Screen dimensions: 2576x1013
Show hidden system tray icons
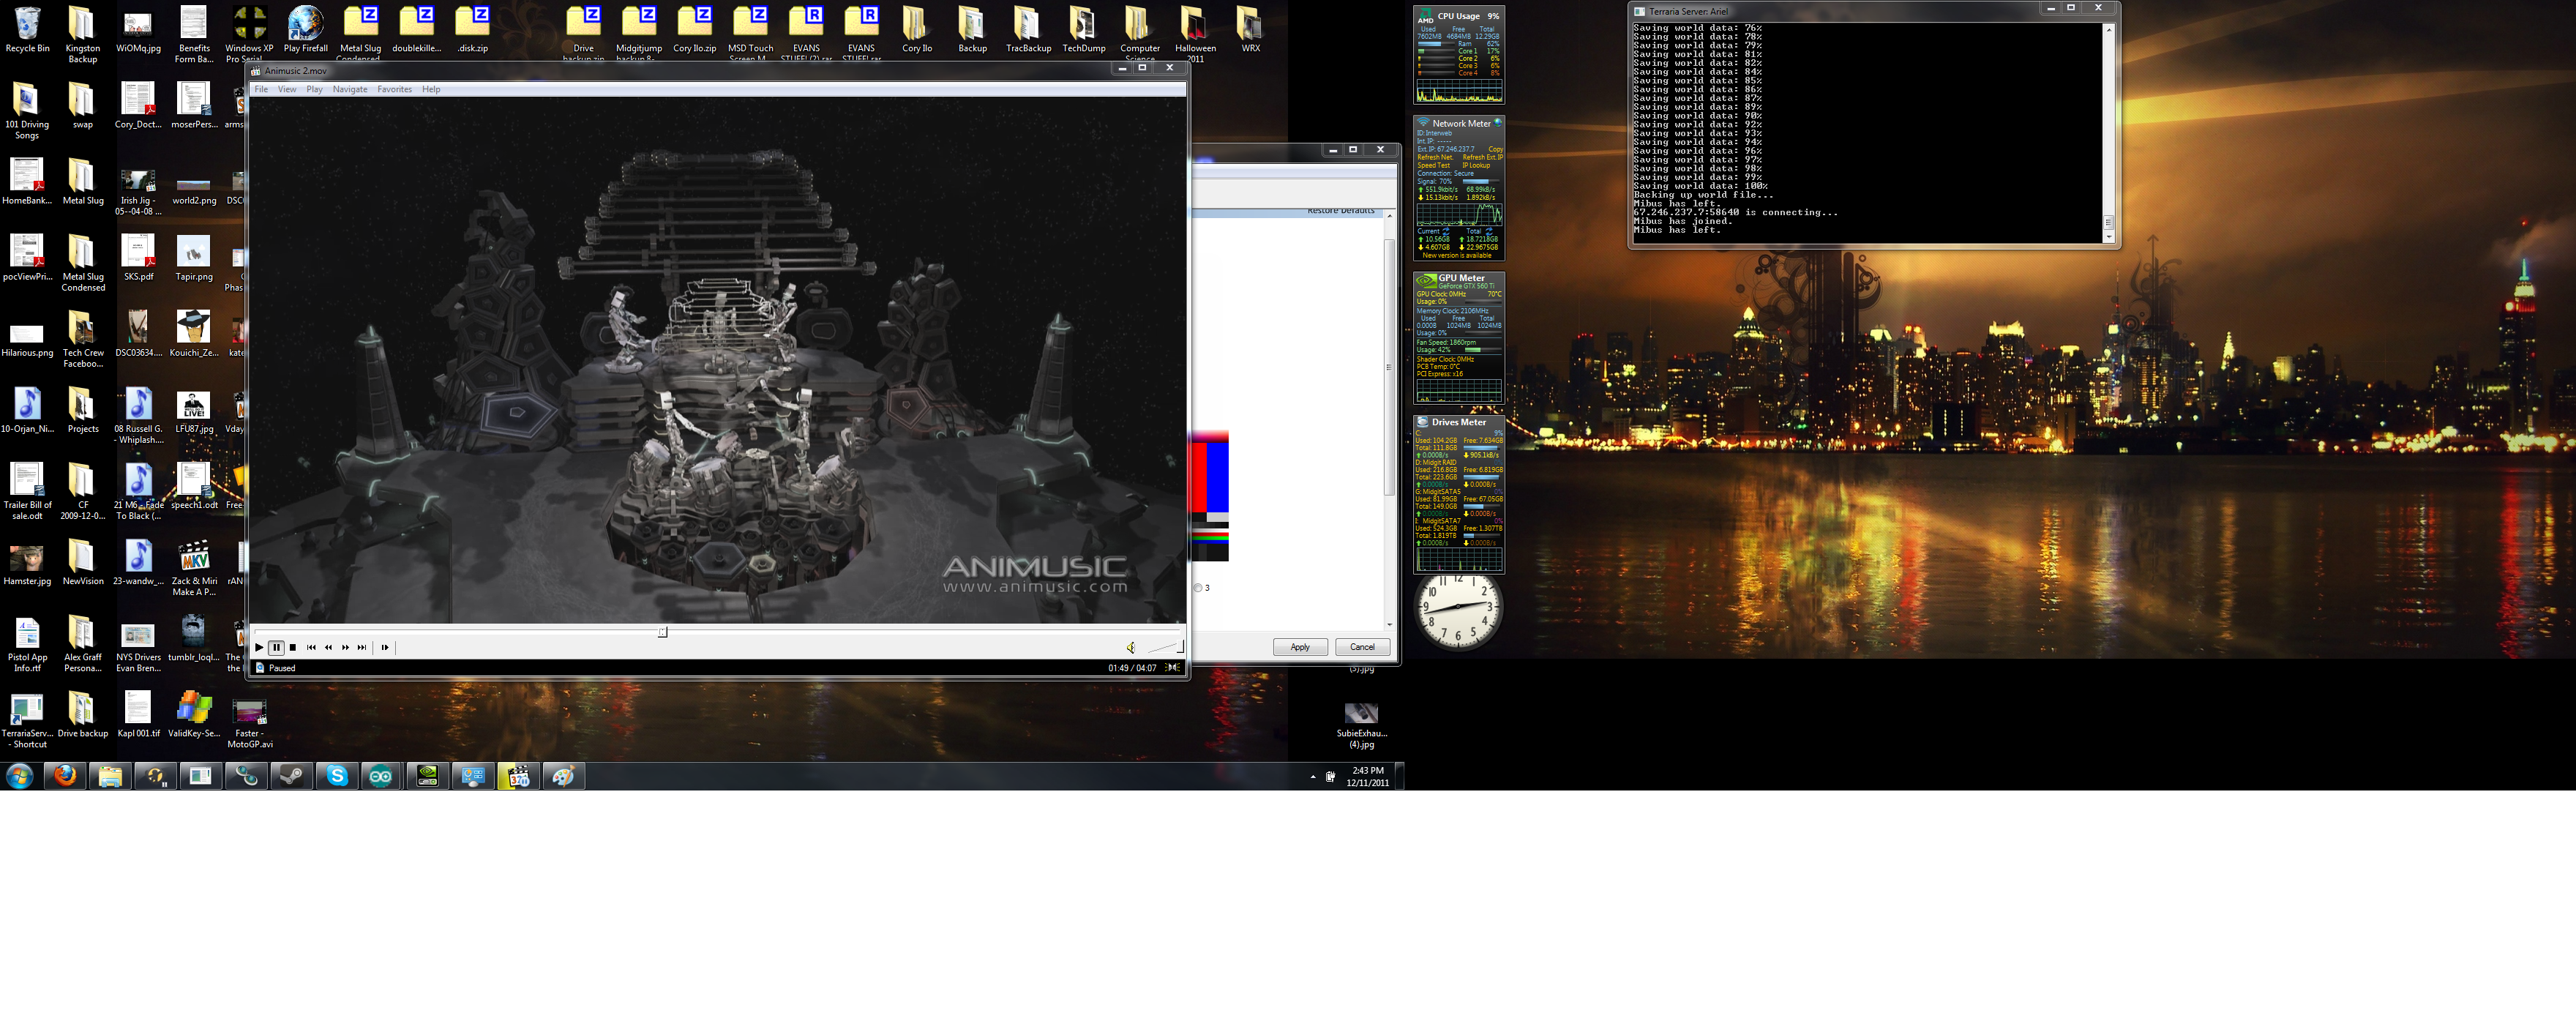click(x=1313, y=777)
